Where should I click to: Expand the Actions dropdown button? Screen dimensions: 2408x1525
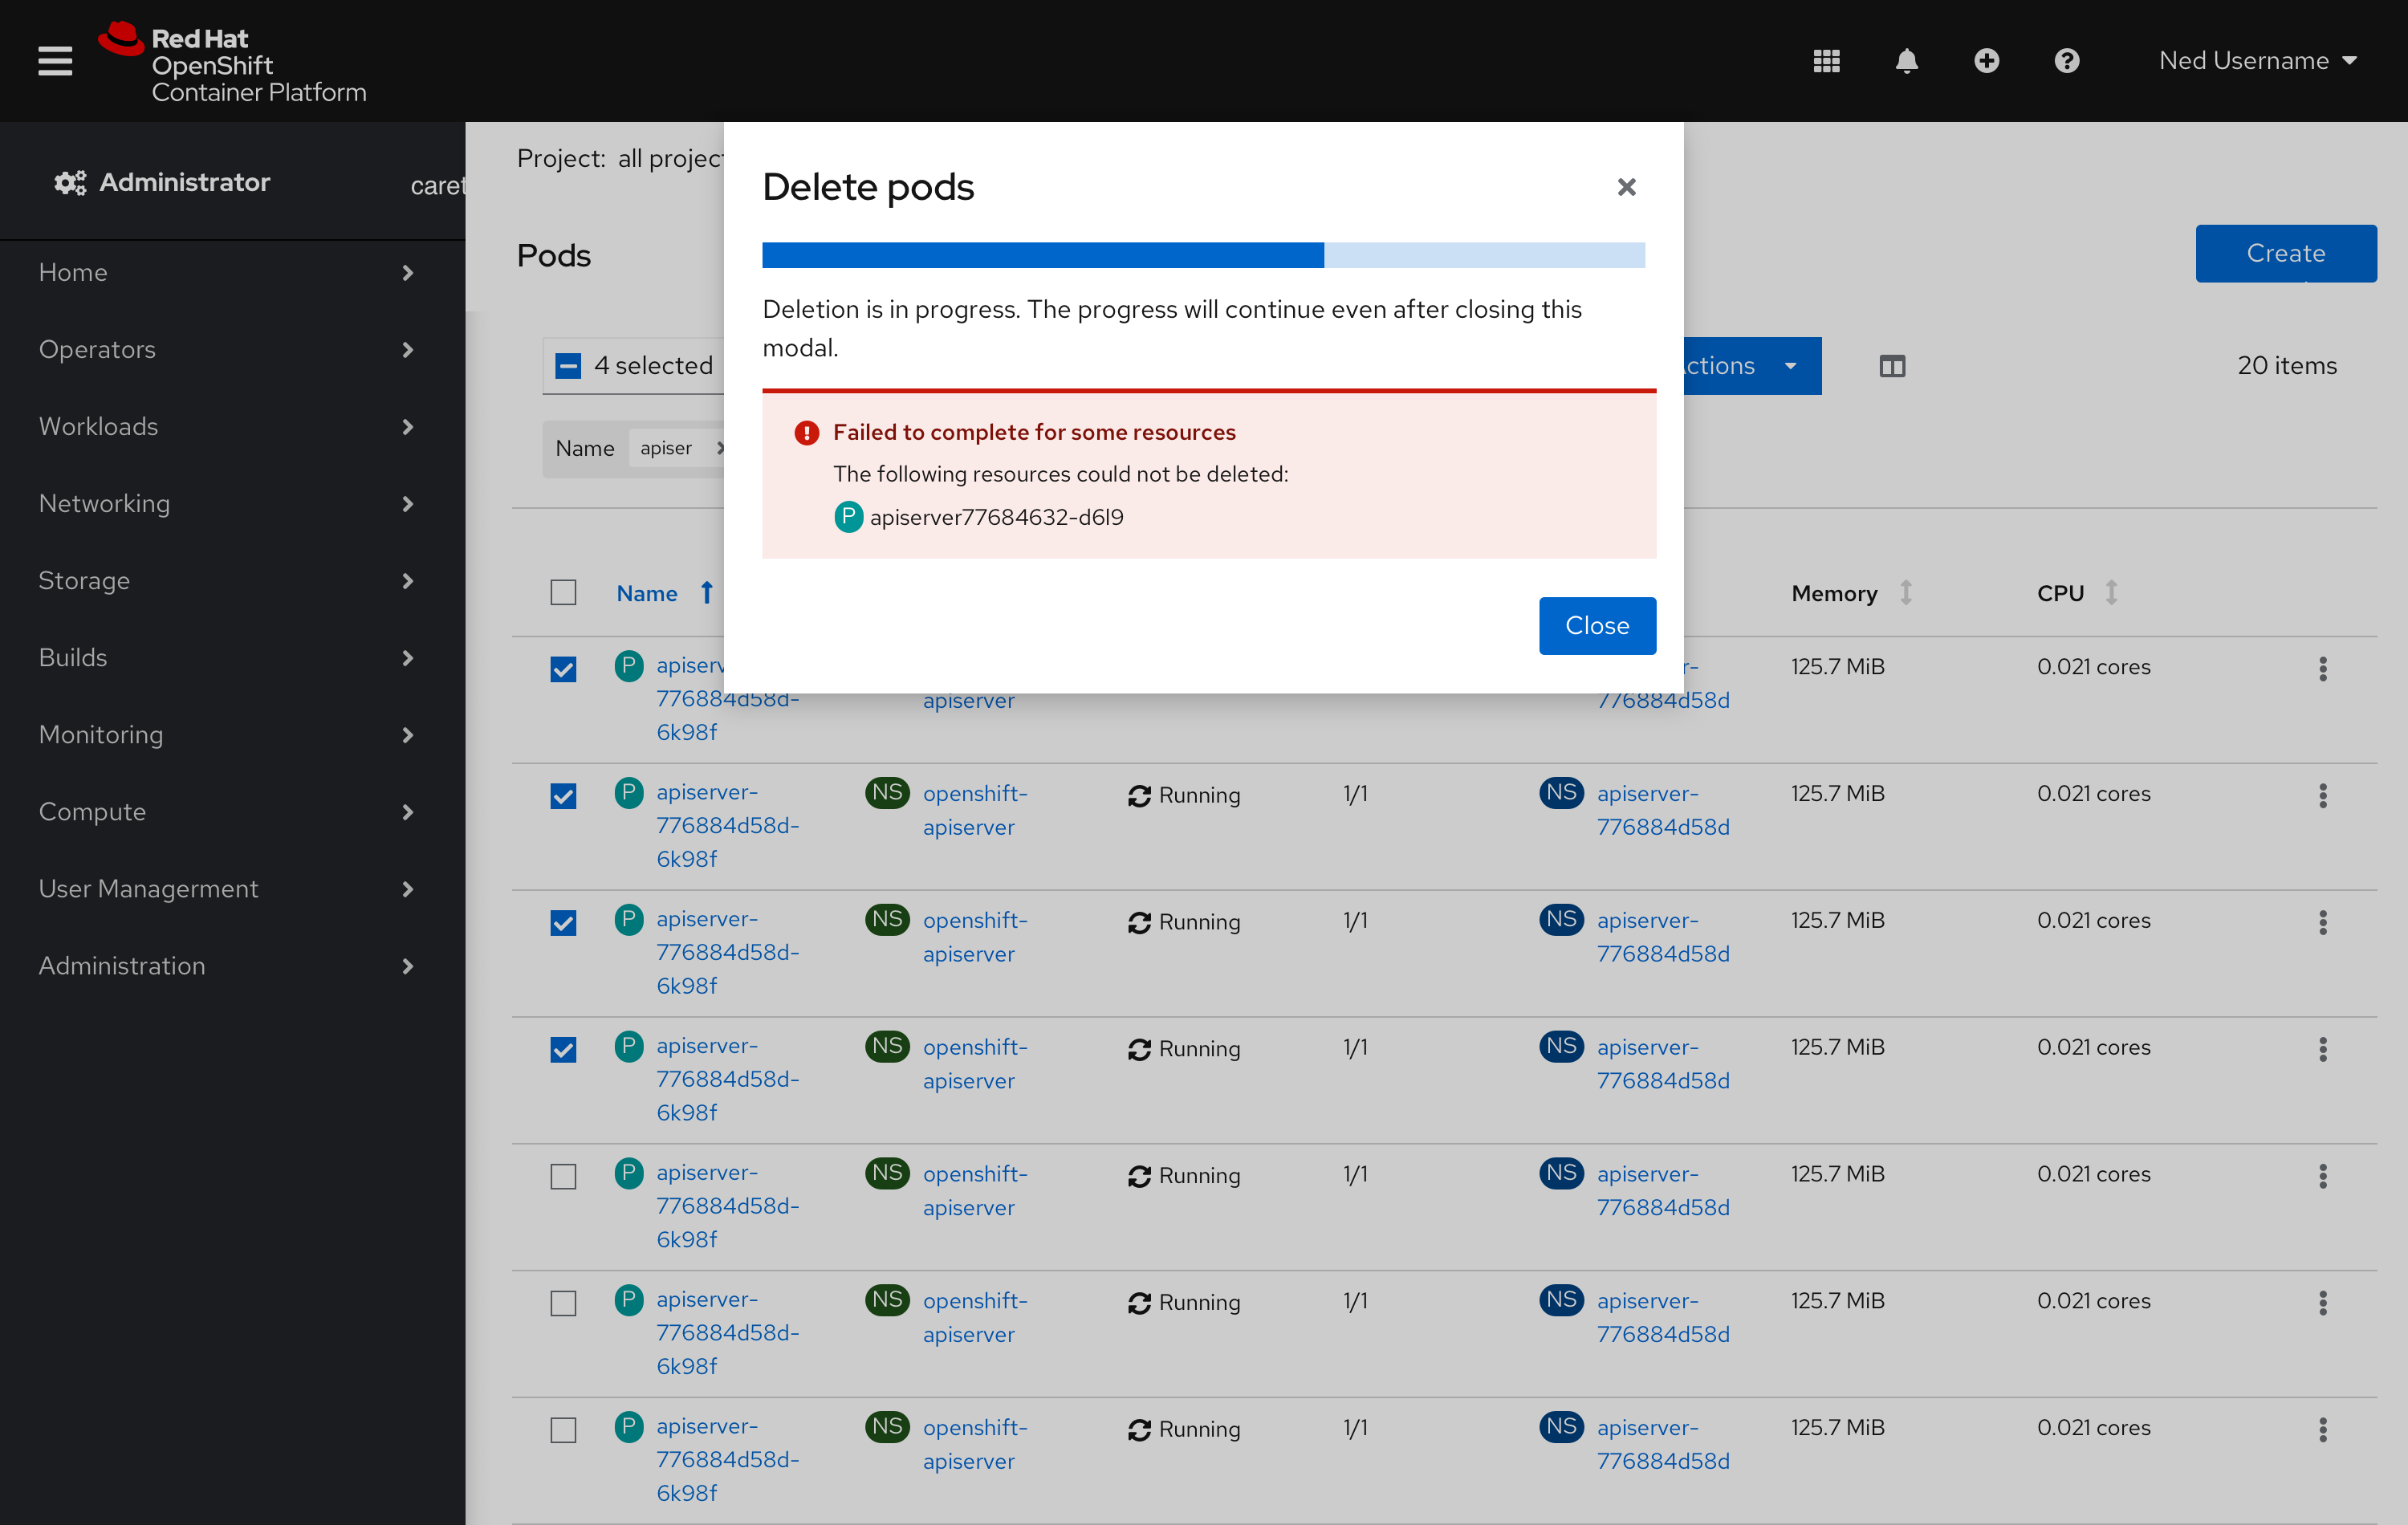[x=1792, y=365]
